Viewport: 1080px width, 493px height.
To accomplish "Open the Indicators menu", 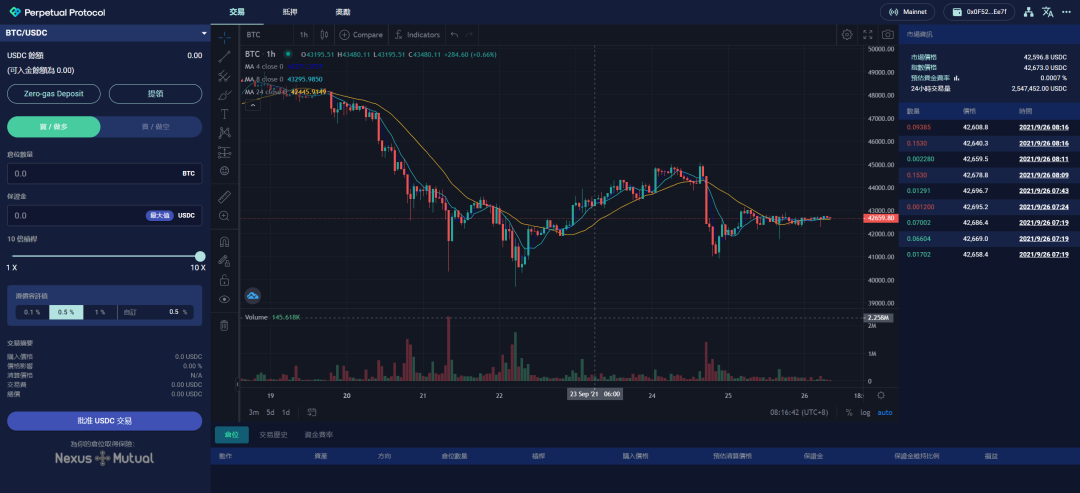I will point(417,34).
